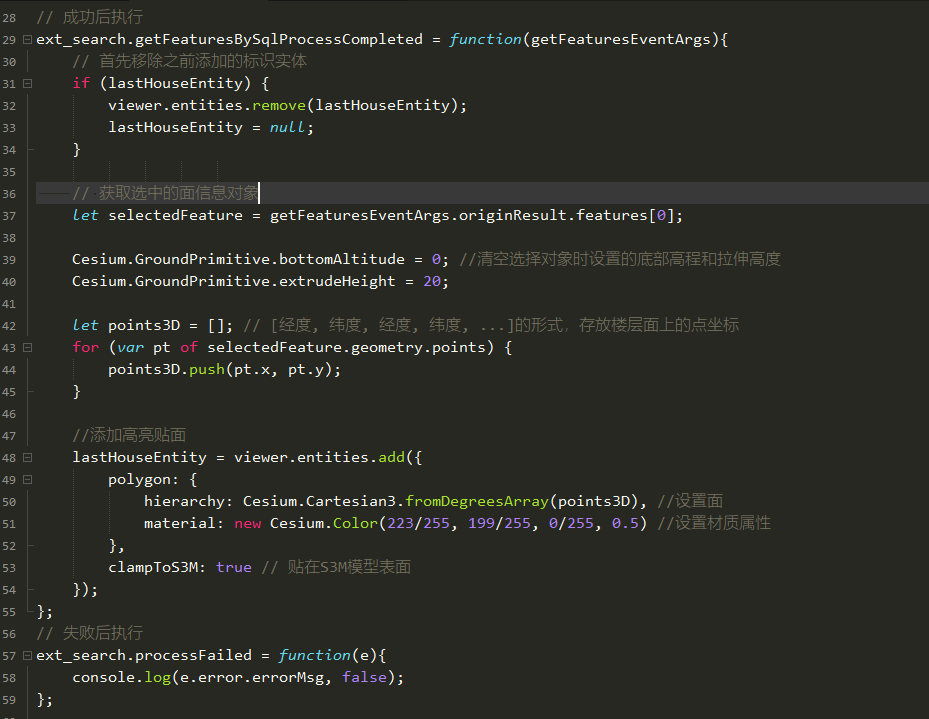Click the 'of' keyword on line 43

[189, 348]
